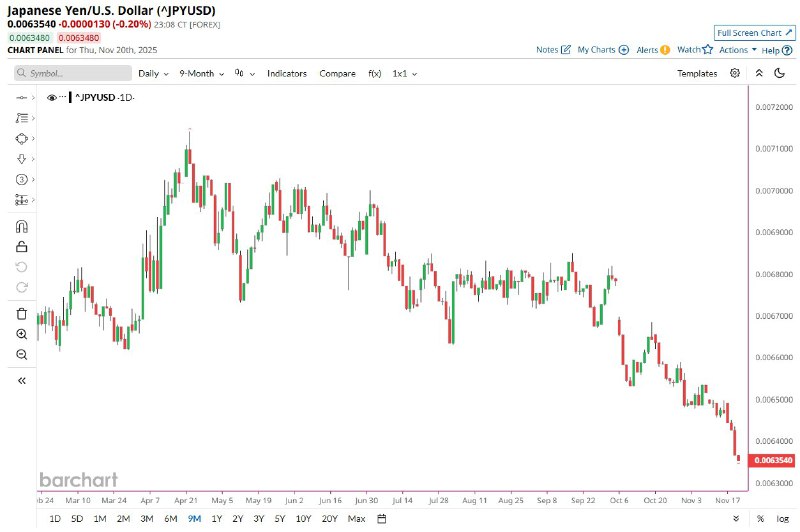Open the date range calendar icon
Viewport: 800px width, 532px height.
click(x=382, y=519)
